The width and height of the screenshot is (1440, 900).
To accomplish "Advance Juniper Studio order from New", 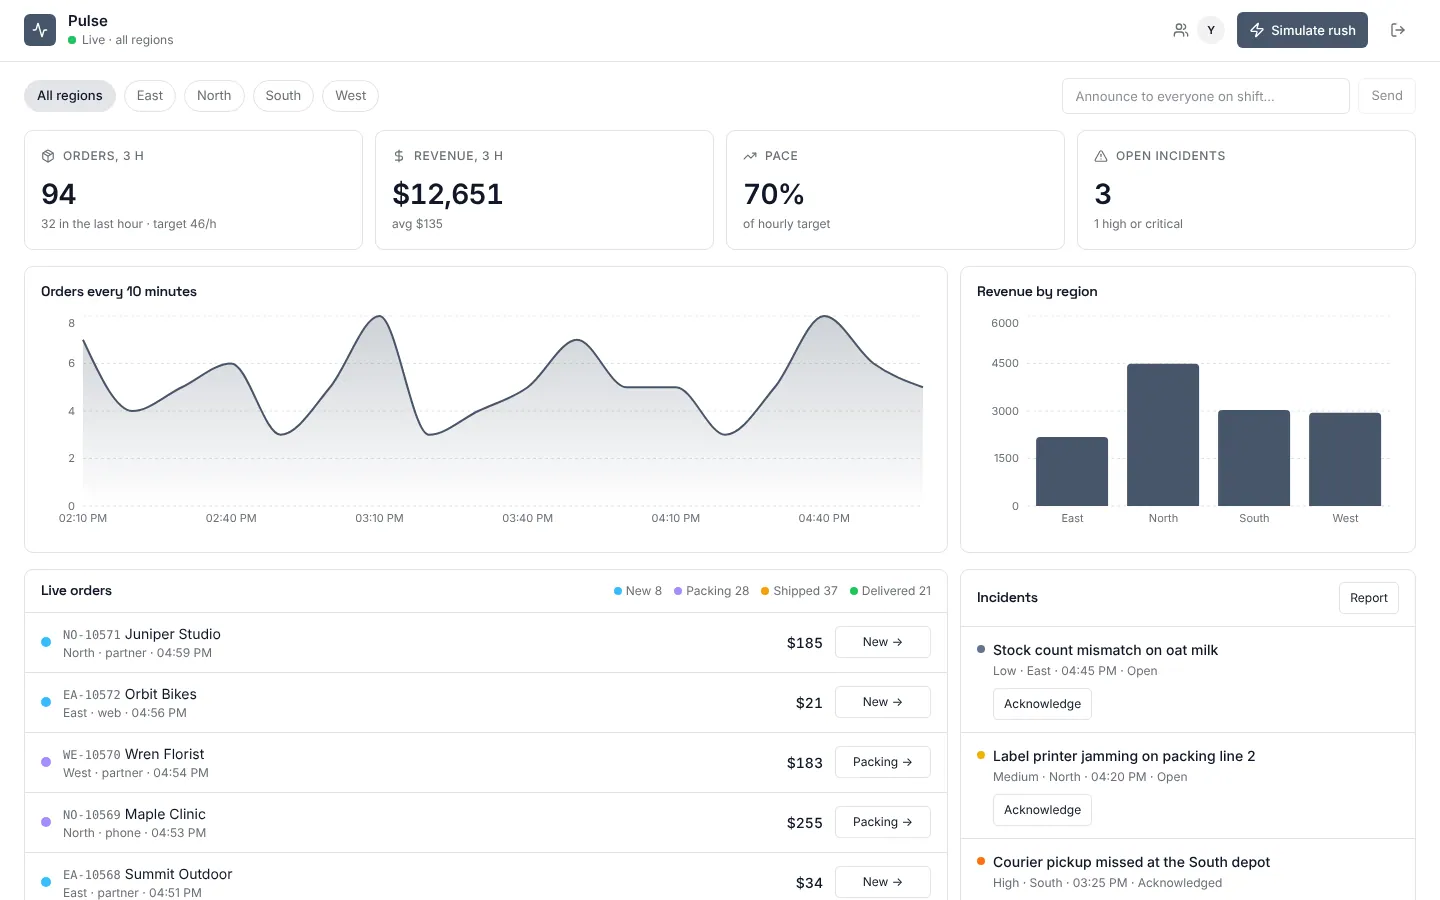I will pos(883,642).
